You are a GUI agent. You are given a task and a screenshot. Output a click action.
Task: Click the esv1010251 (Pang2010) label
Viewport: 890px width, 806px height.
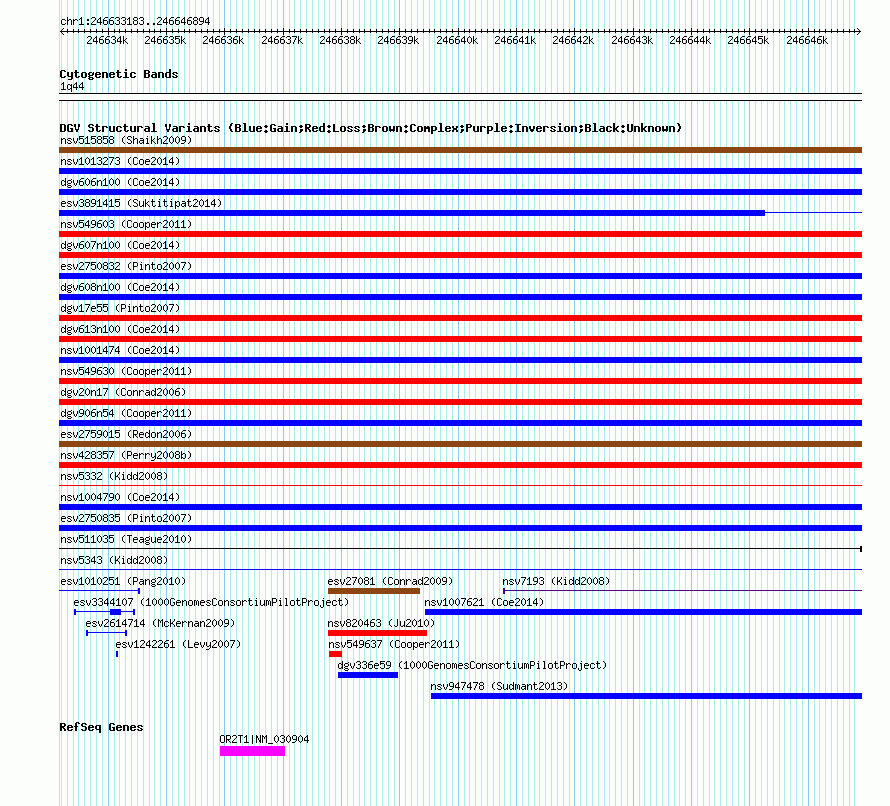coord(123,581)
